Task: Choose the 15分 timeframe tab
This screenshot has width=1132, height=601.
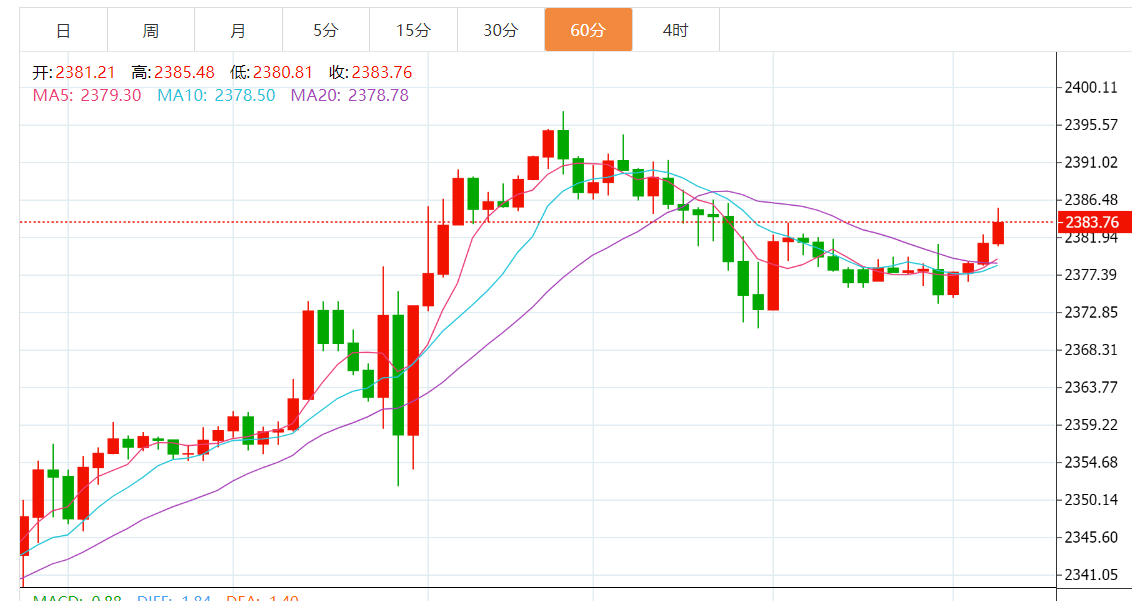Action: coord(414,30)
